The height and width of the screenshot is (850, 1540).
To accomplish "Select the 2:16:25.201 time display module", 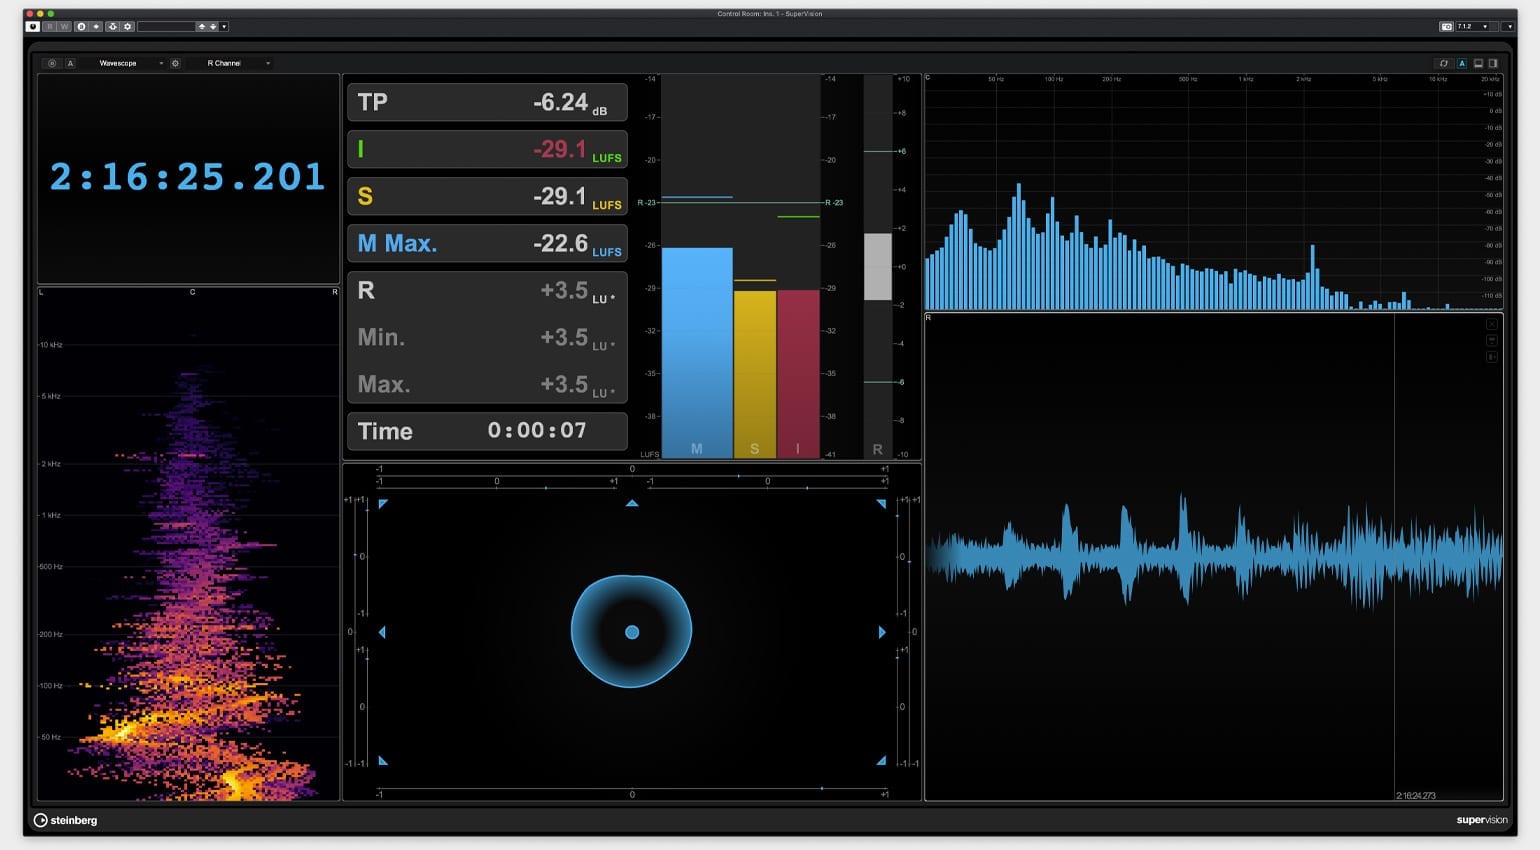I will (x=188, y=178).
